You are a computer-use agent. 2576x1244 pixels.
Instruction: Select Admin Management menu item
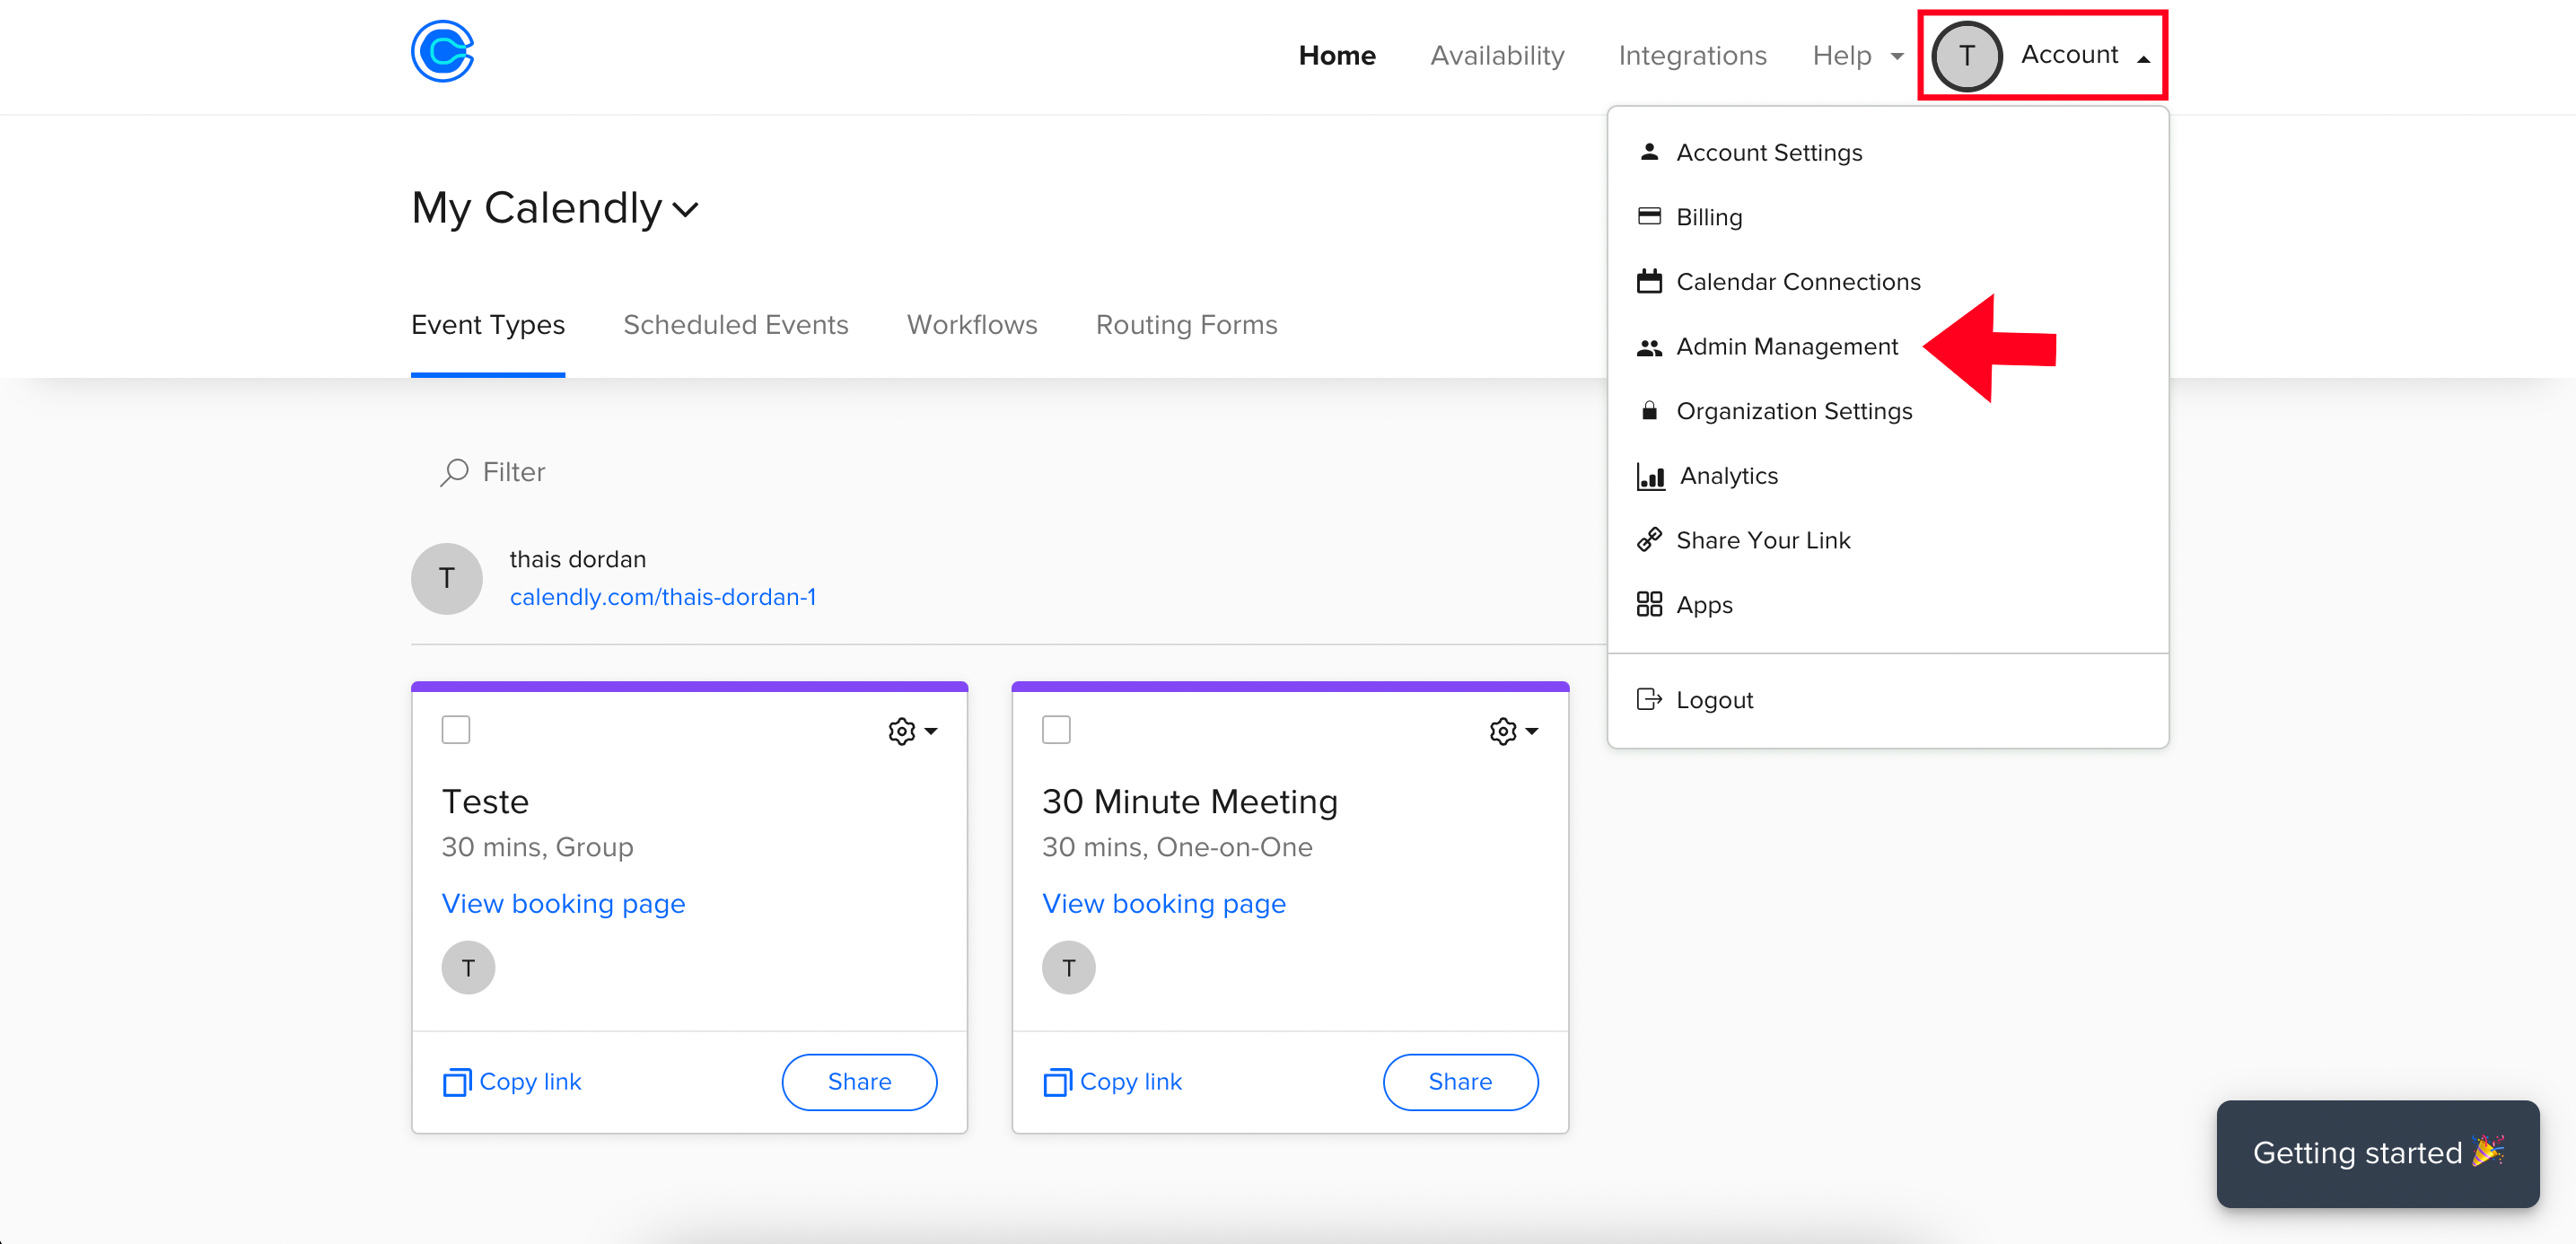pos(1786,347)
